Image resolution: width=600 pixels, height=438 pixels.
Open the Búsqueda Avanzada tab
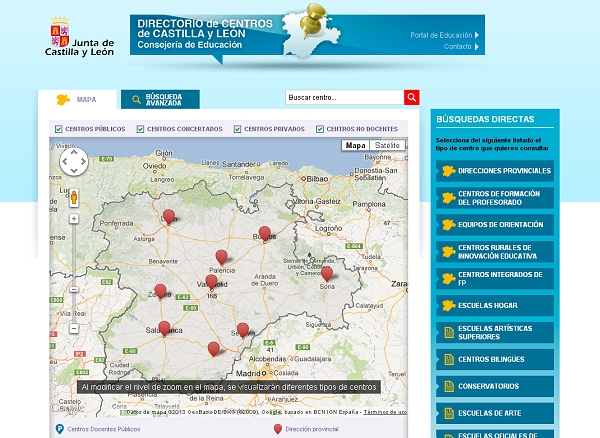160,99
